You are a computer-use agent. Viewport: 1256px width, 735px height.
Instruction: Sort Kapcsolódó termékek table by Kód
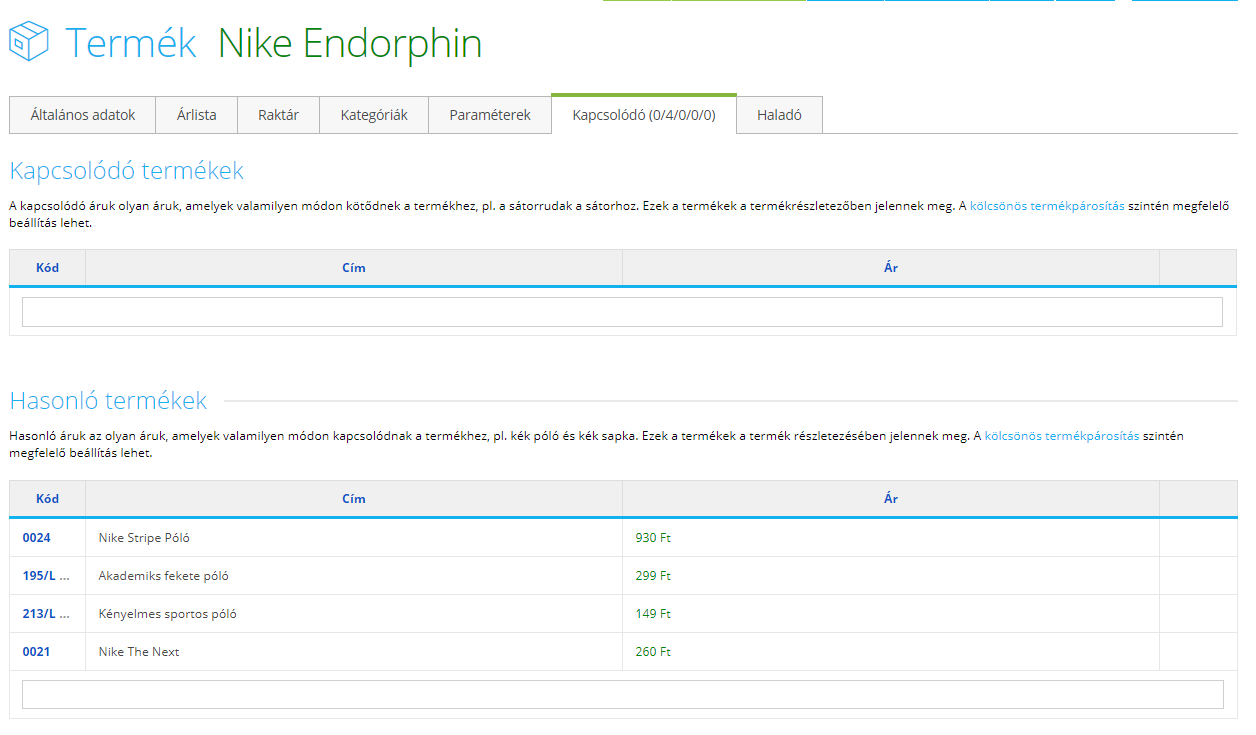click(x=47, y=268)
